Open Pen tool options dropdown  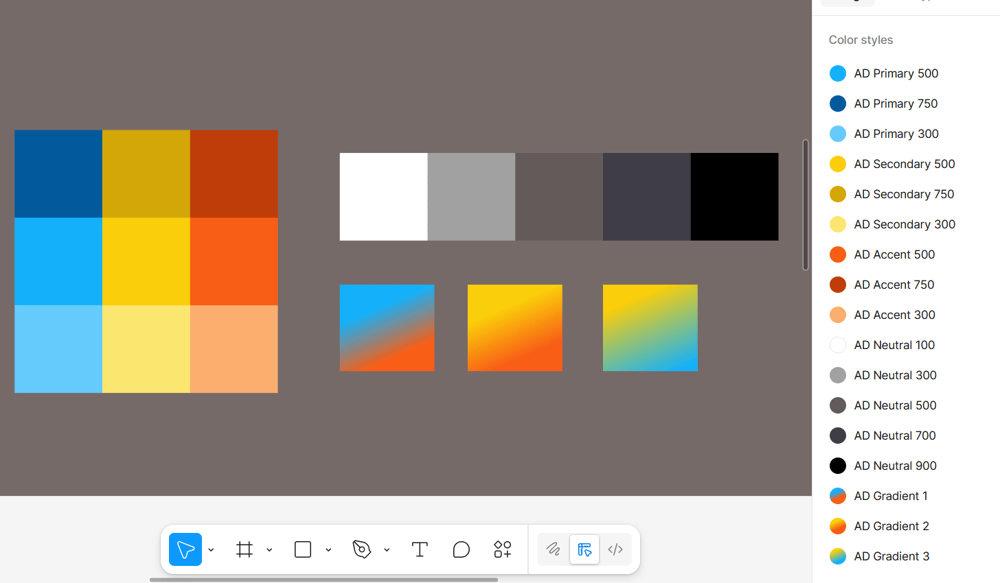coord(386,550)
